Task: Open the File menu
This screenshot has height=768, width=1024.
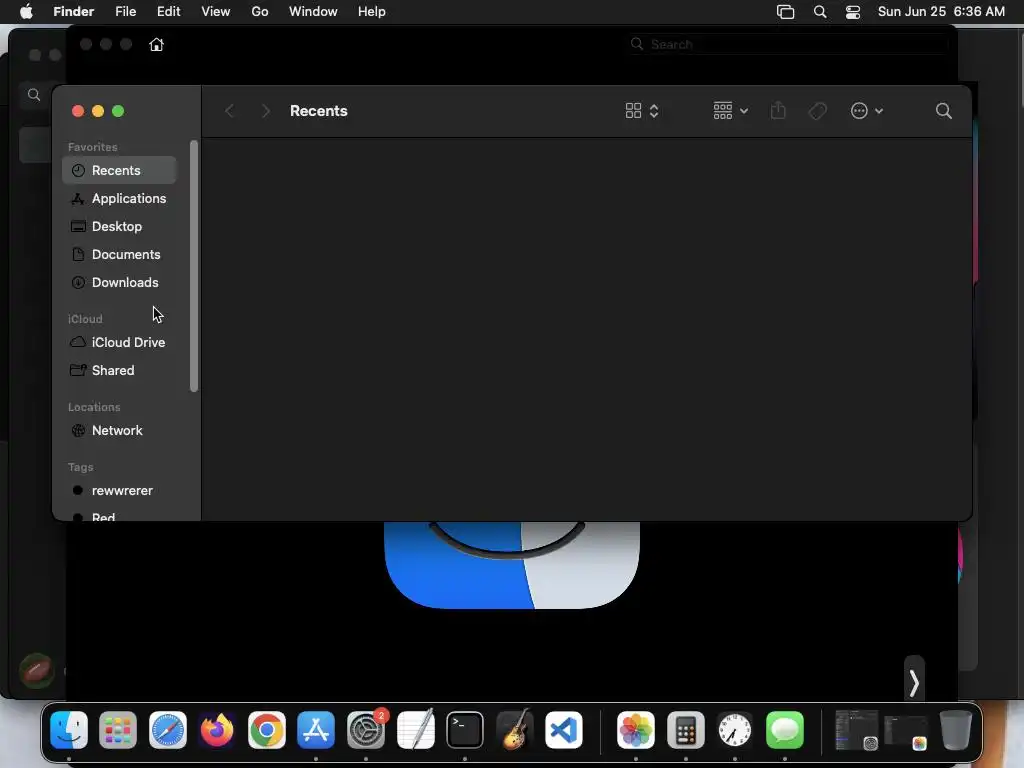Action: (x=125, y=12)
